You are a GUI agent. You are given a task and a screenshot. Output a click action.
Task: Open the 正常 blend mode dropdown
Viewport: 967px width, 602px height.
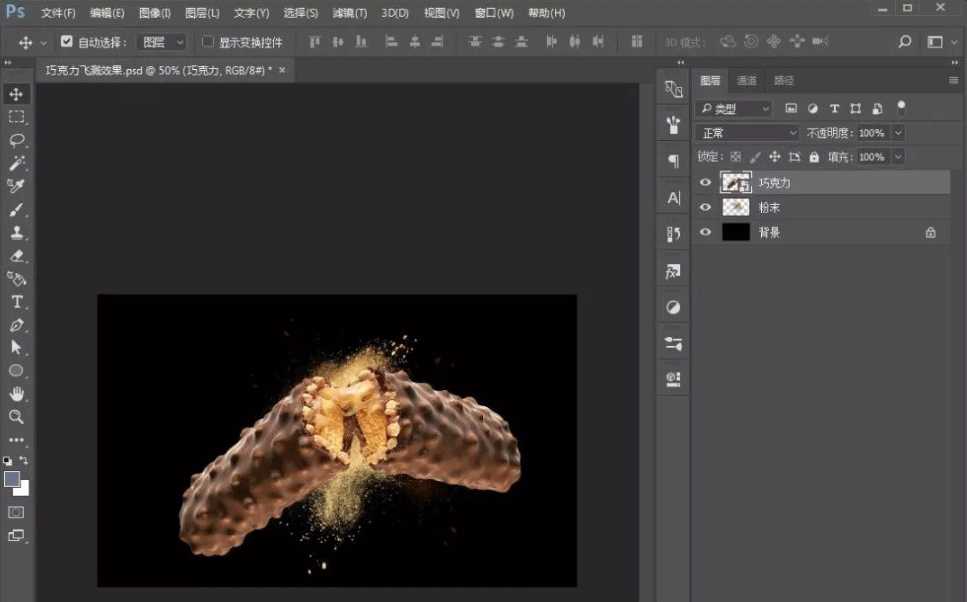click(x=748, y=133)
